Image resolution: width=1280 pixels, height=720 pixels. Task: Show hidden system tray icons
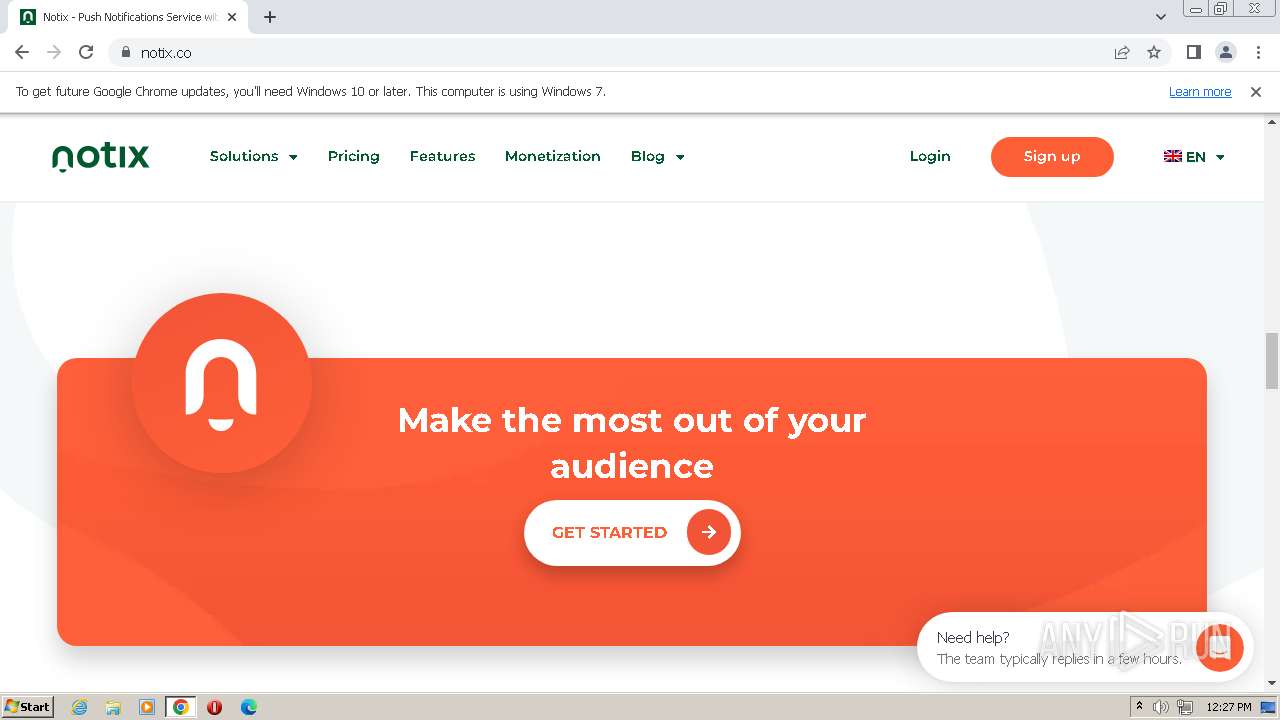(1139, 706)
